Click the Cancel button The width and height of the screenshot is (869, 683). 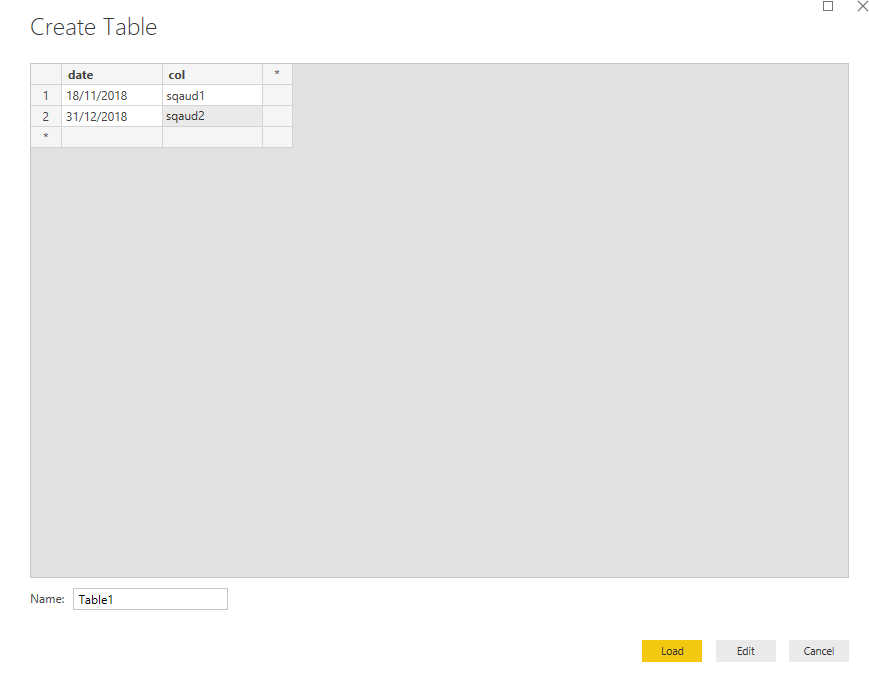(819, 651)
